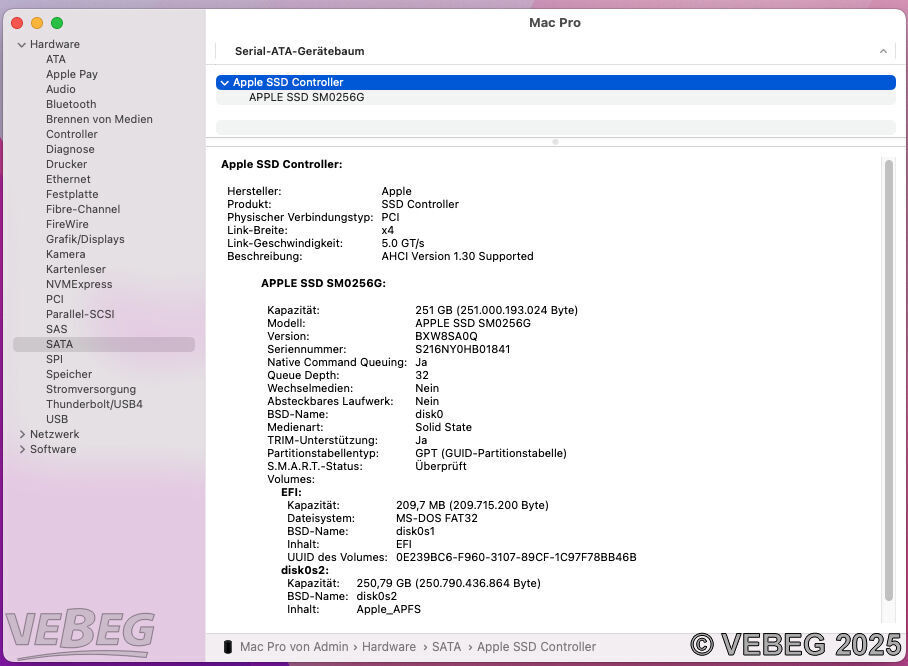Show FireWire information
908x666 pixels.
click(x=67, y=224)
